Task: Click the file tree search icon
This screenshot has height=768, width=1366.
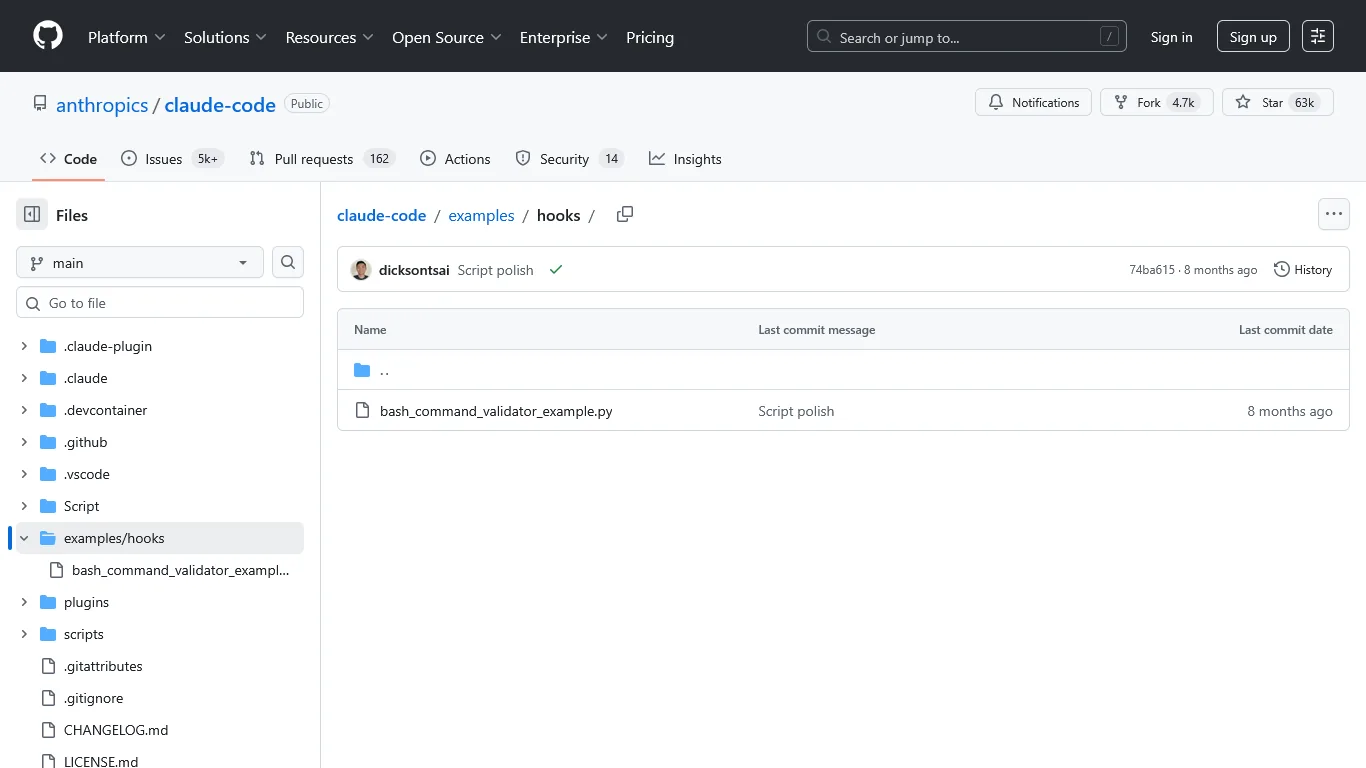Action: [288, 263]
